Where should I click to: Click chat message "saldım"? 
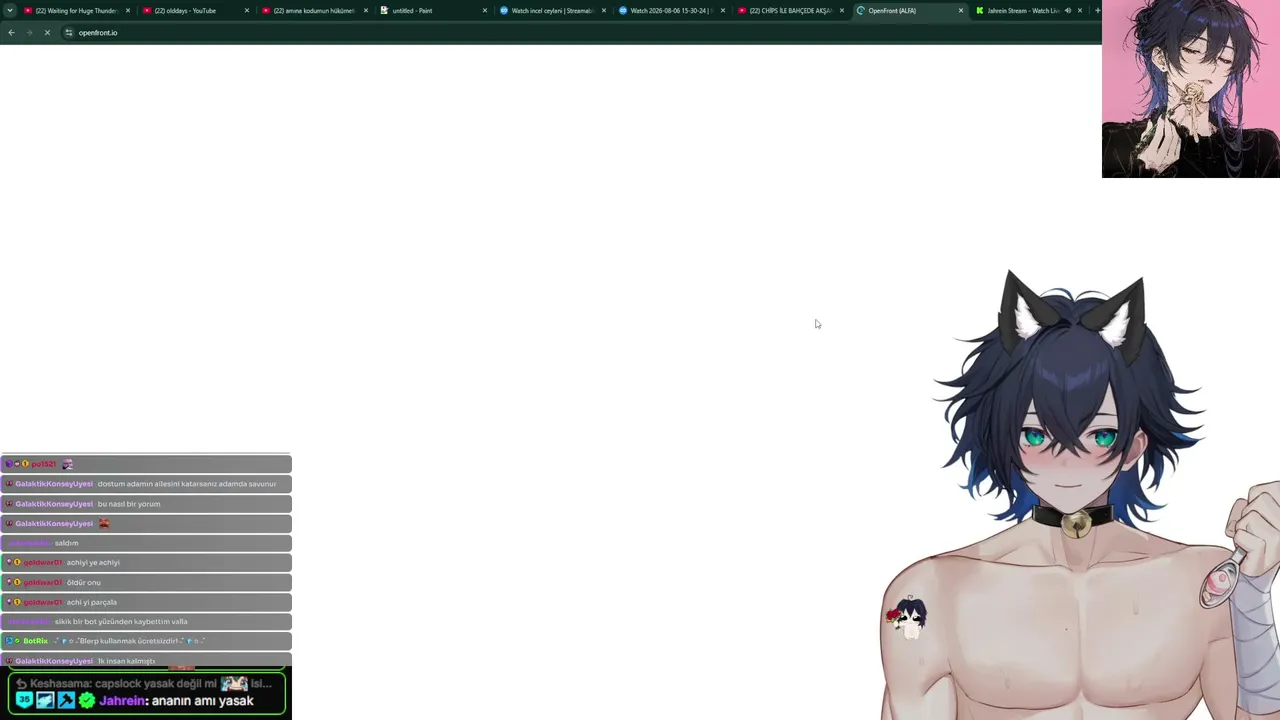(x=66, y=543)
